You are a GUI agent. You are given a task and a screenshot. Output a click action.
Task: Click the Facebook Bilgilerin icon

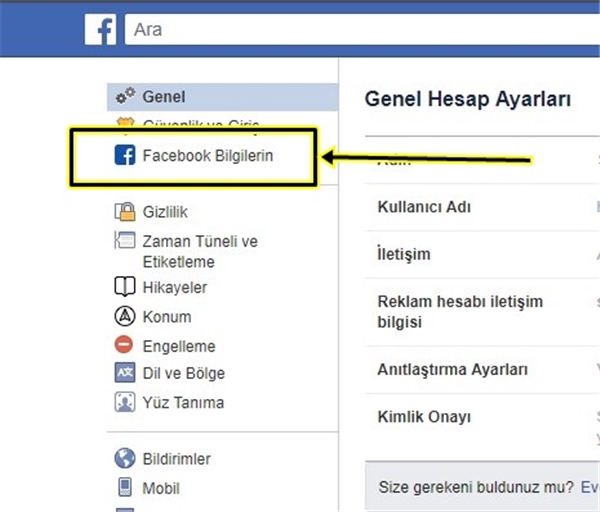click(125, 156)
